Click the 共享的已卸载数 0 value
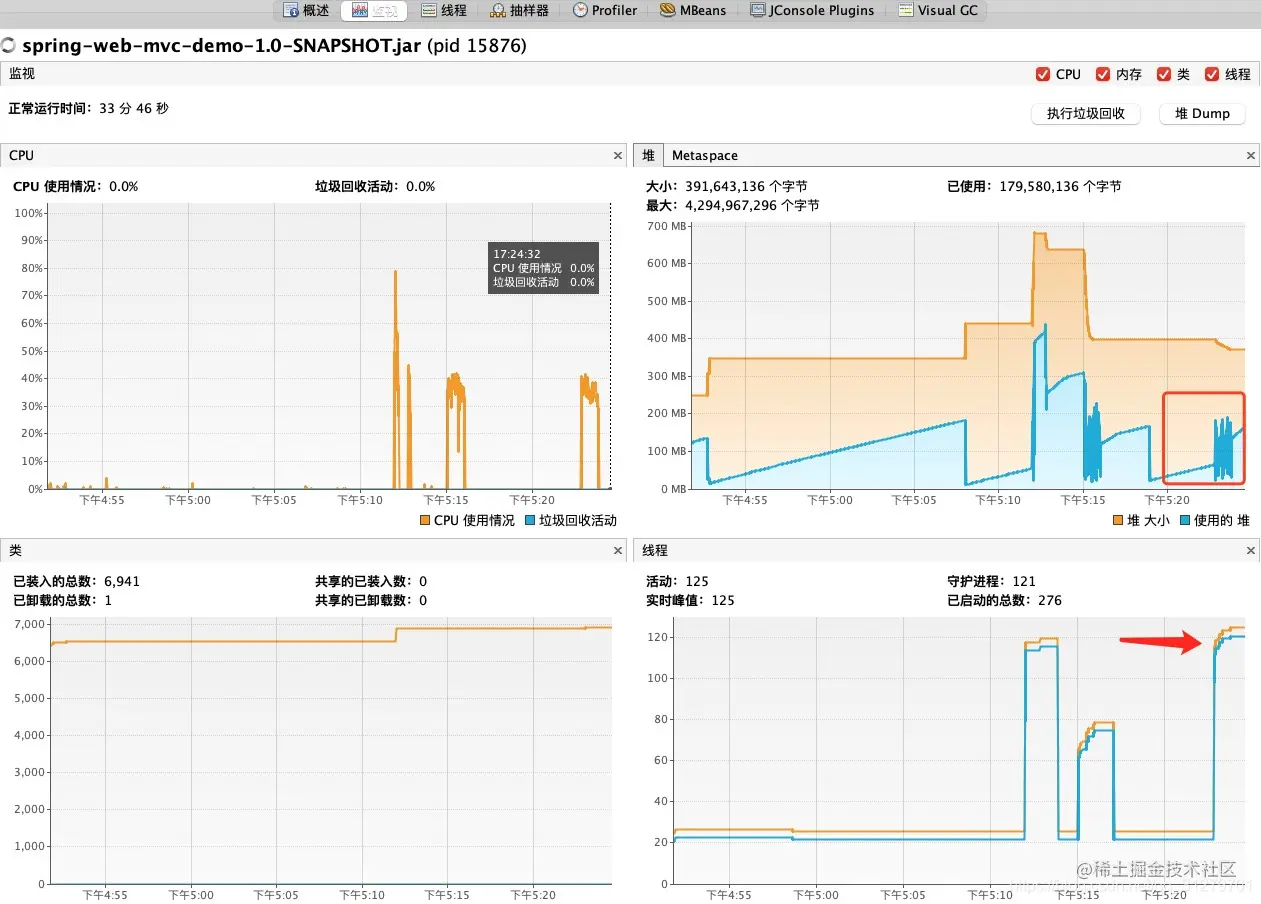This screenshot has width=1261, height=904. tap(423, 600)
